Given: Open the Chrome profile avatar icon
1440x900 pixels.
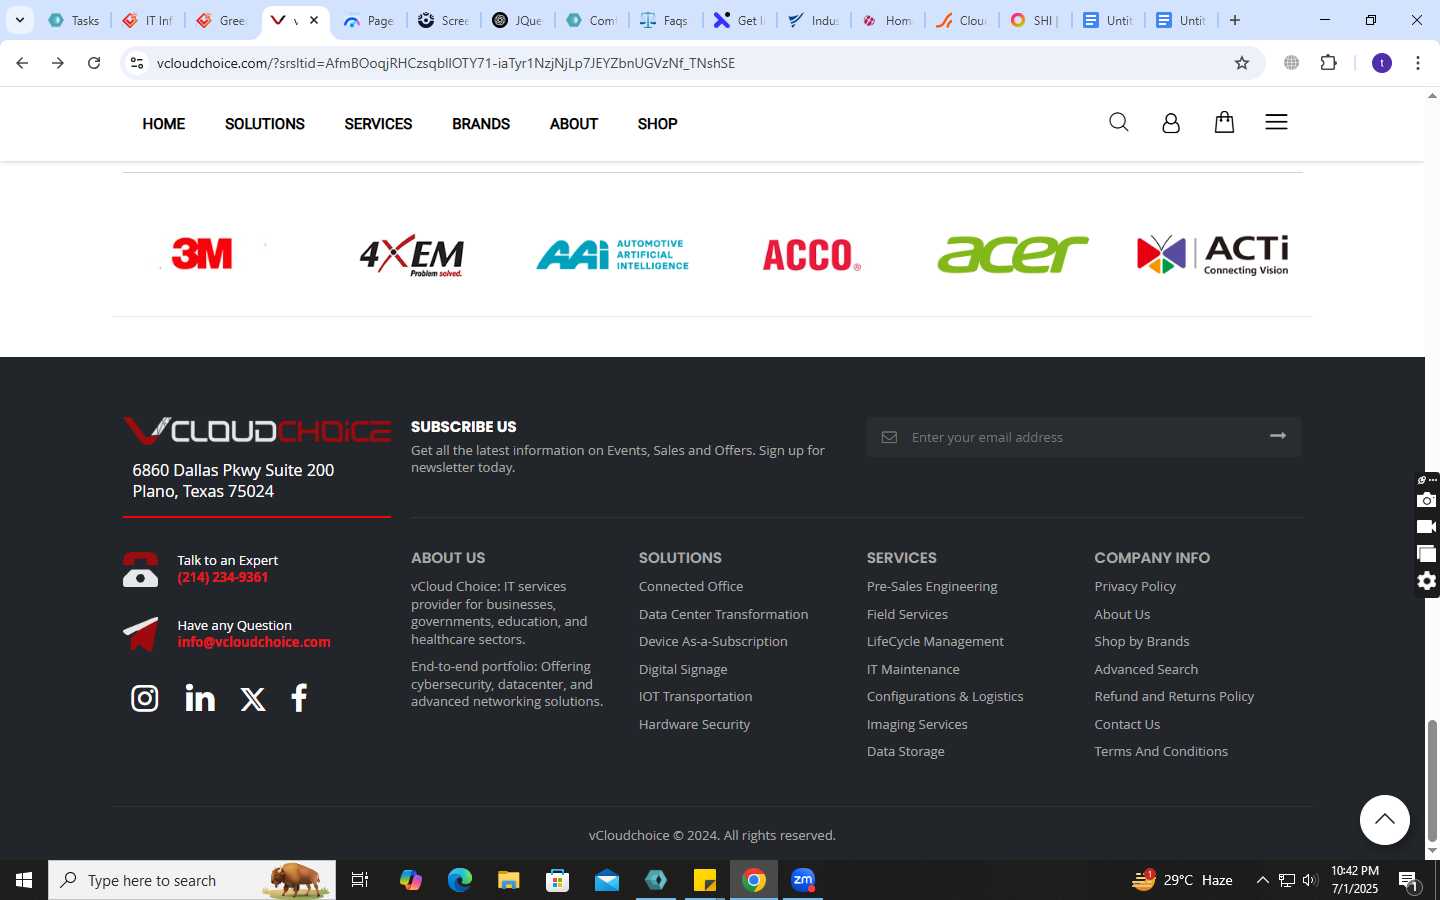Looking at the screenshot, I should tap(1382, 63).
